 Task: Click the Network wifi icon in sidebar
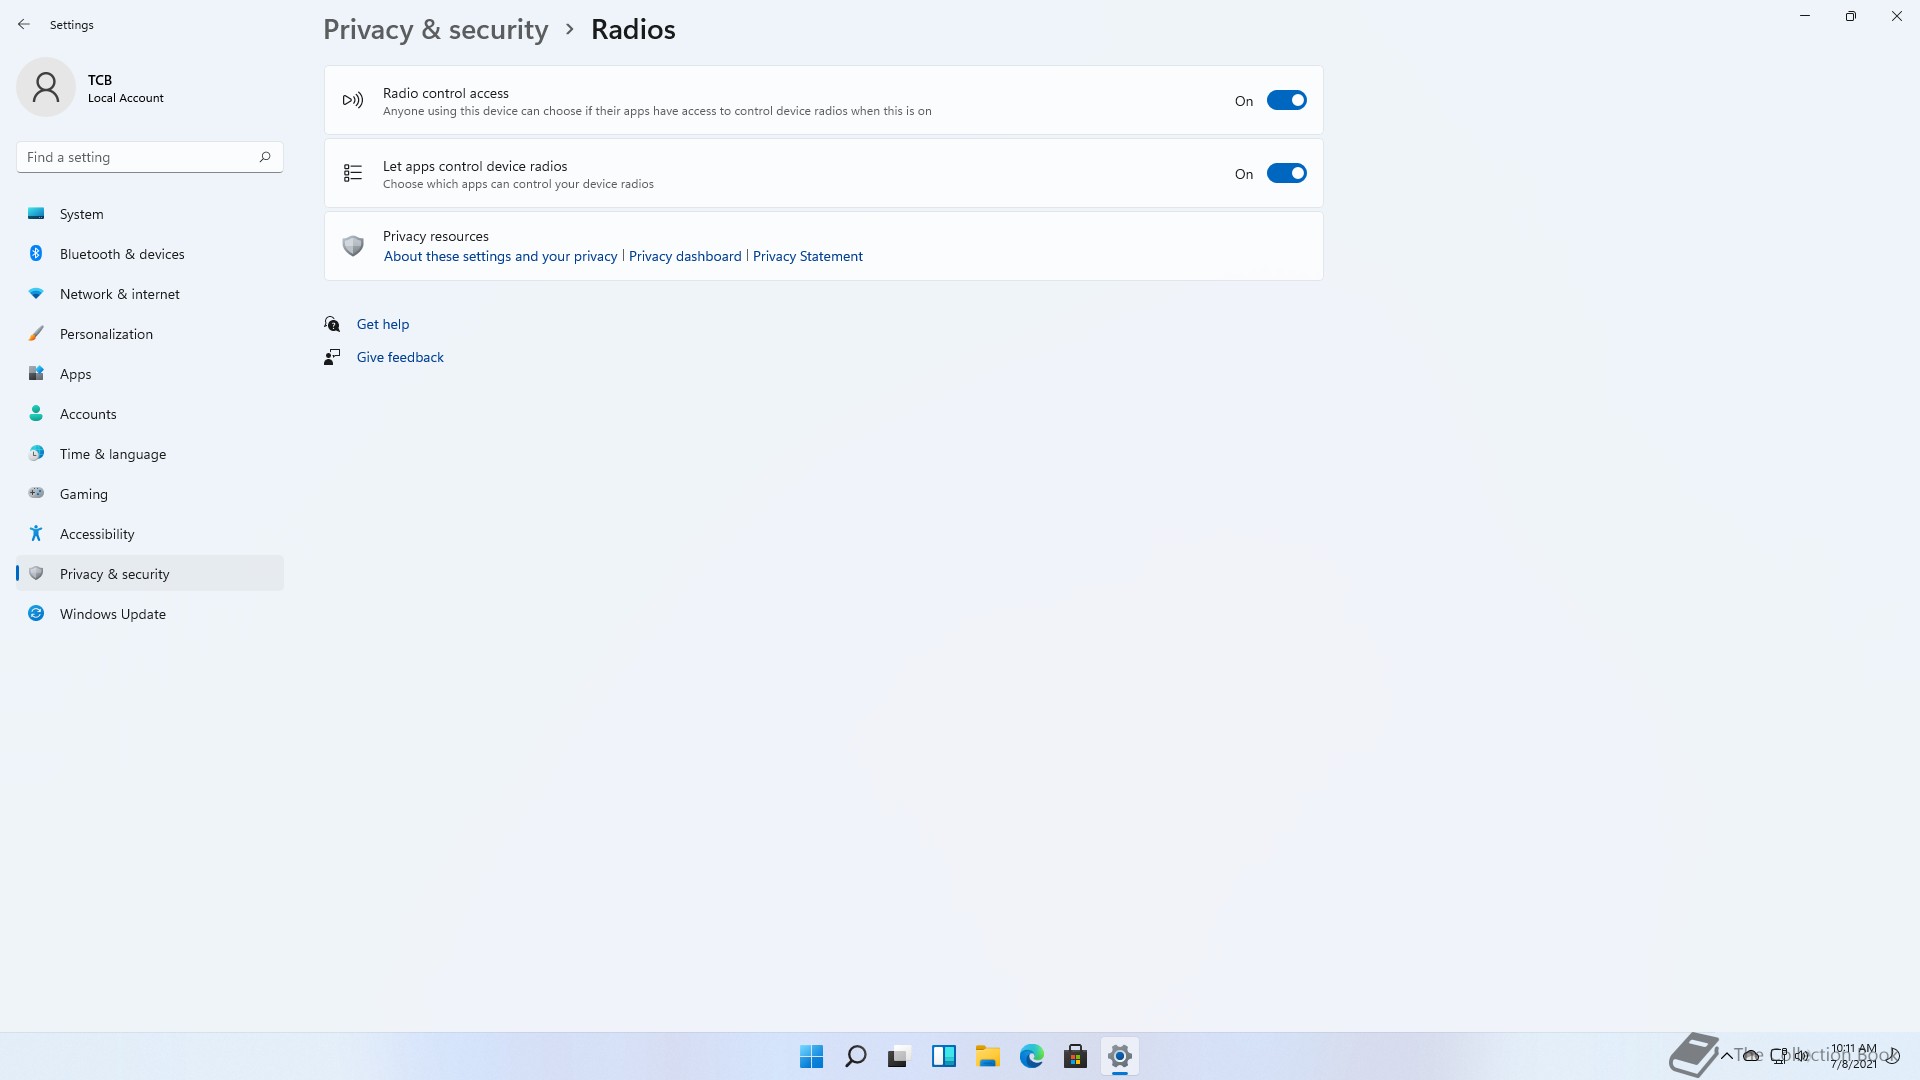pyautogui.click(x=36, y=293)
